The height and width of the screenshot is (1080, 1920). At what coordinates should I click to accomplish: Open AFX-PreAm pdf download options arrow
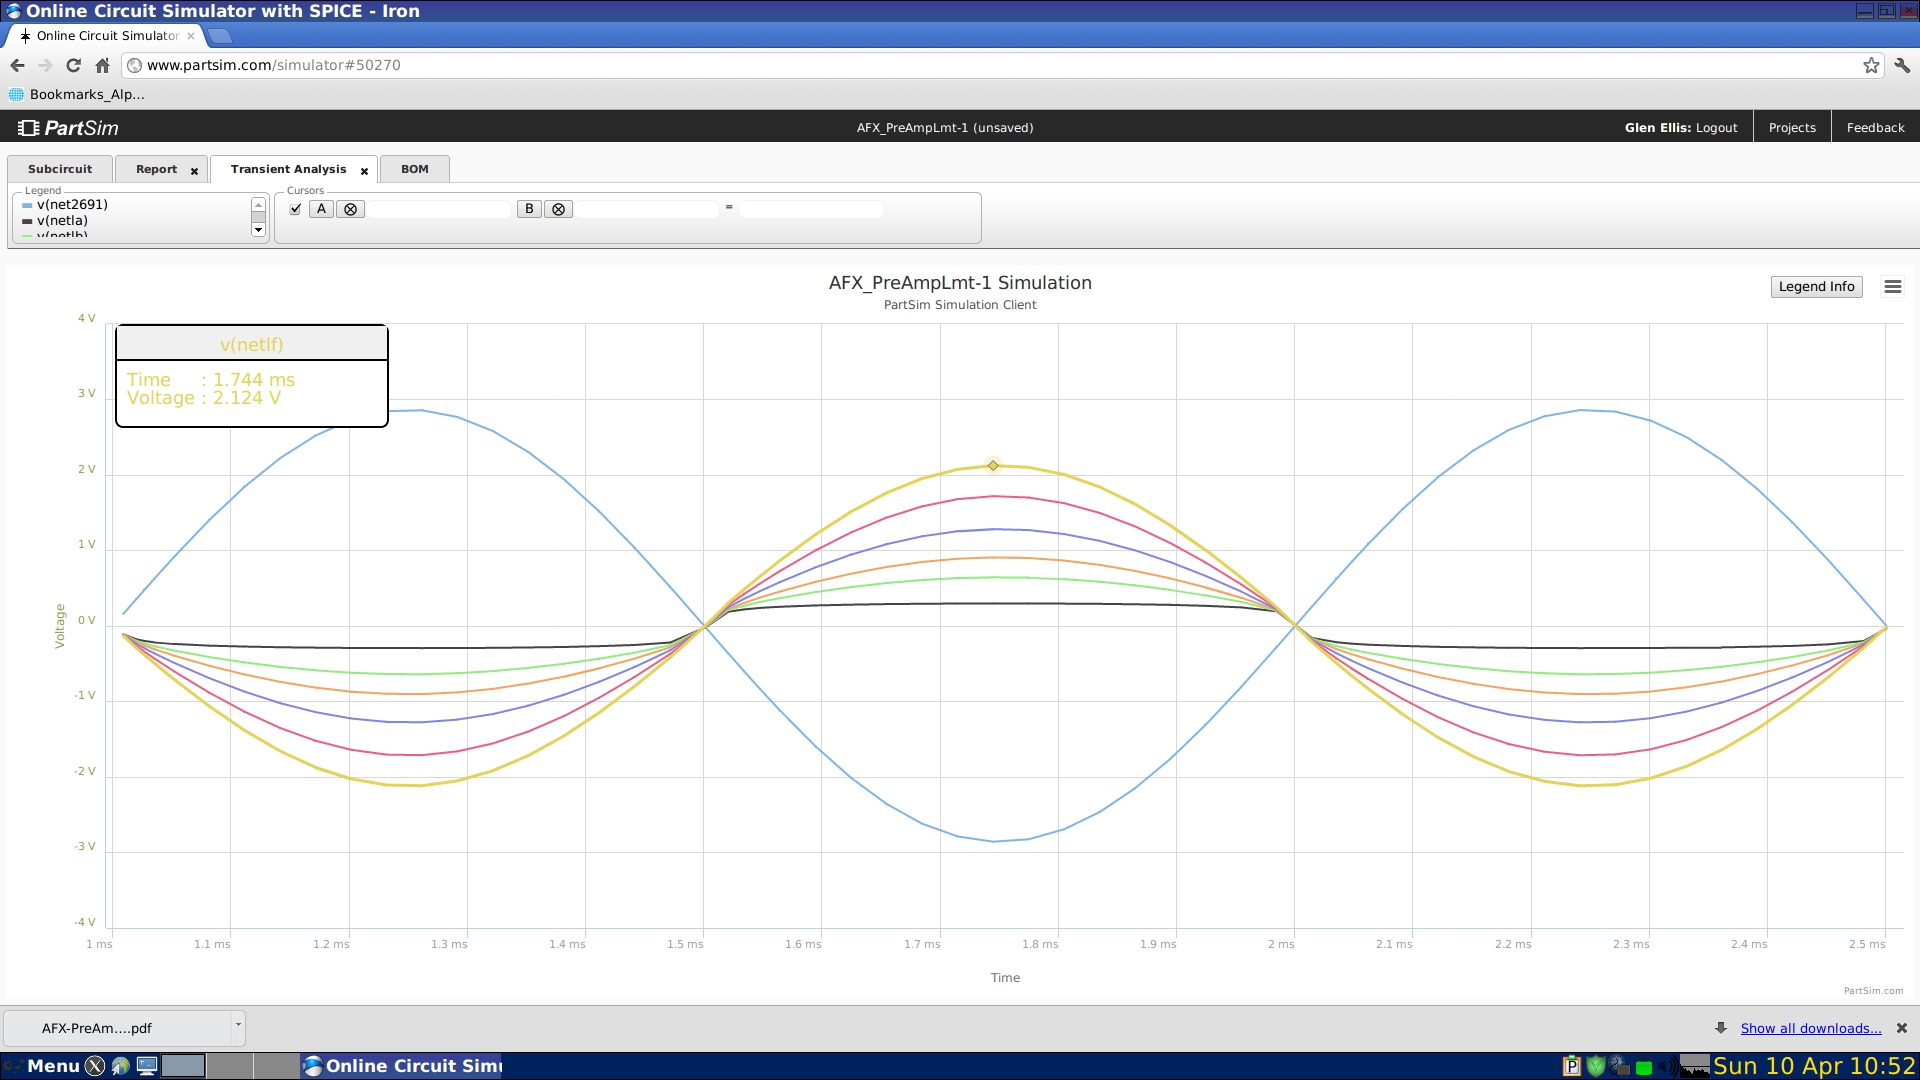(238, 1024)
